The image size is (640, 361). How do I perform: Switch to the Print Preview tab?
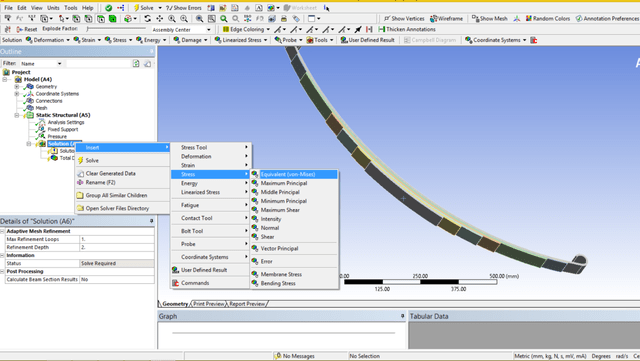click(209, 304)
